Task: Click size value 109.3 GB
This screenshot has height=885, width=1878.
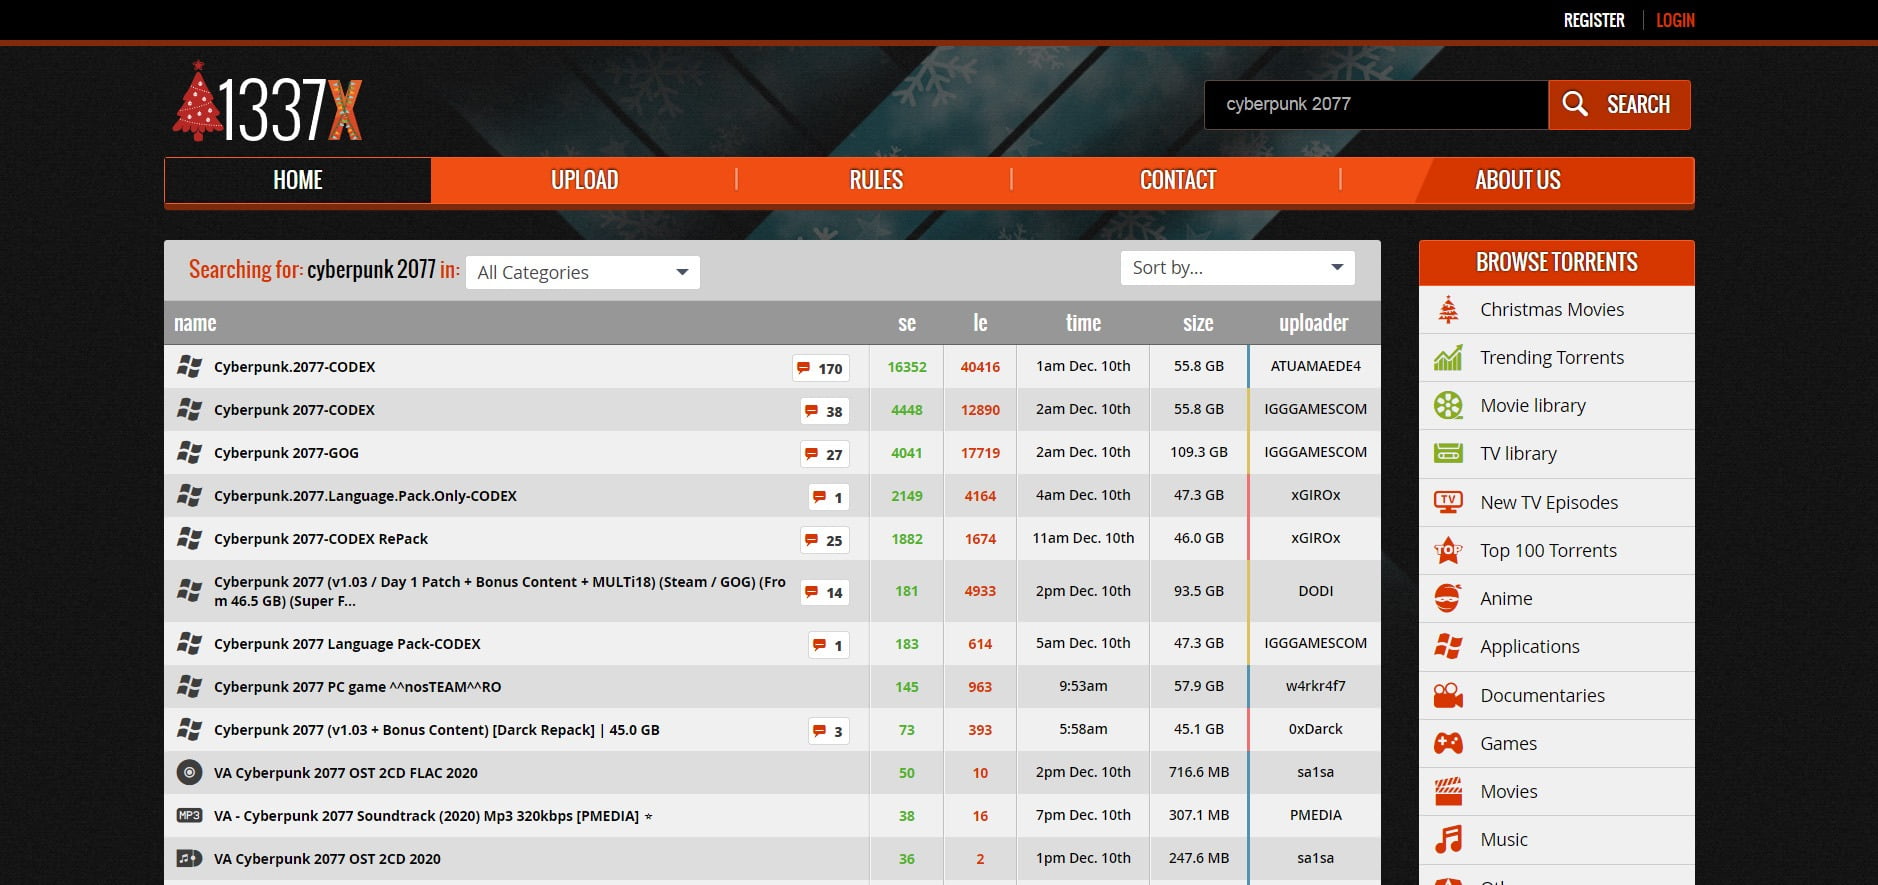Action: (x=1198, y=452)
